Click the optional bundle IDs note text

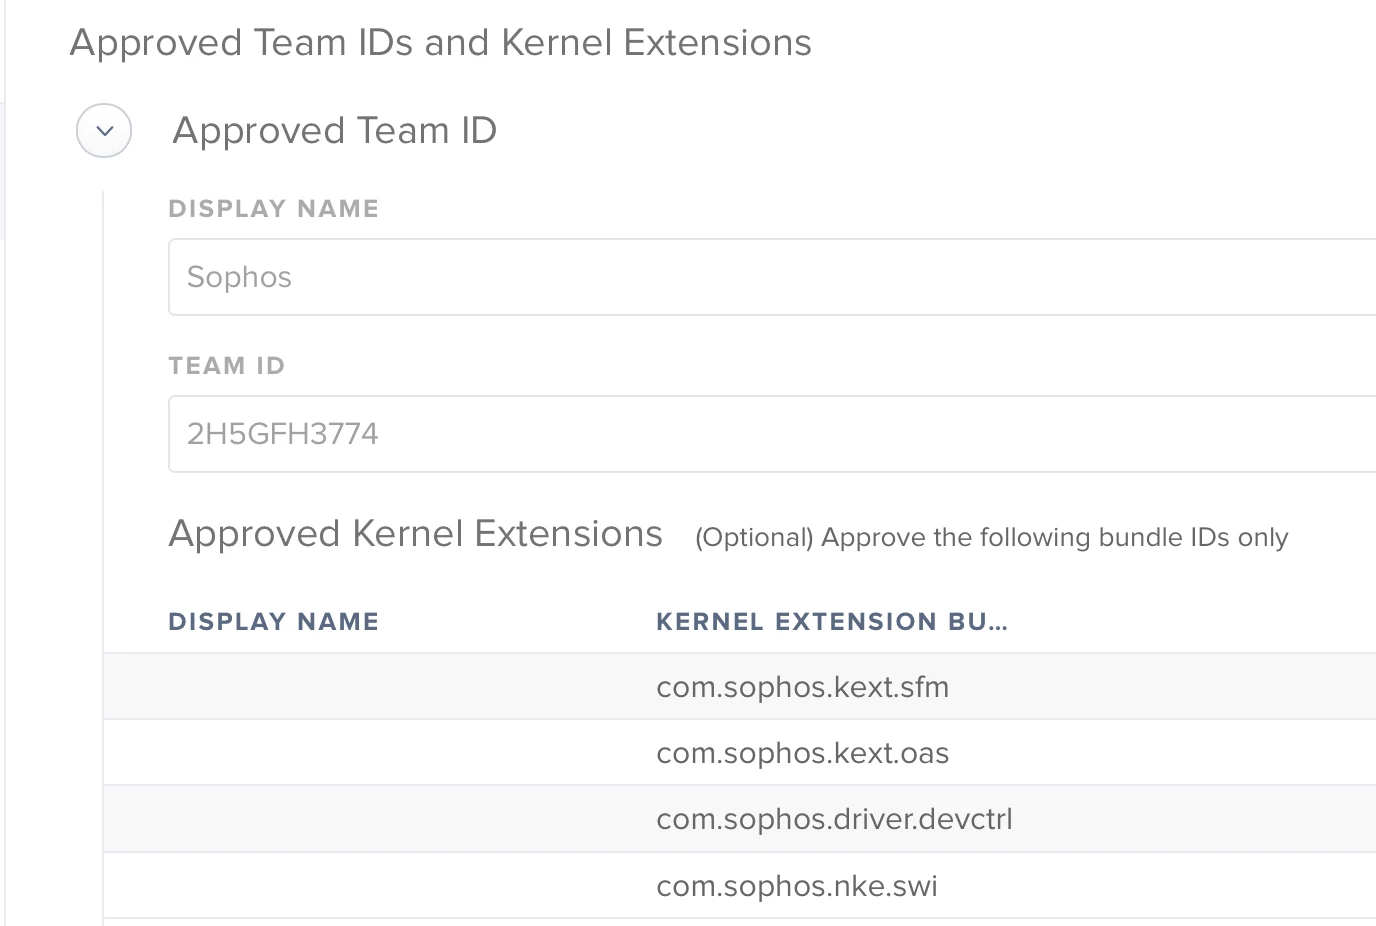(992, 538)
